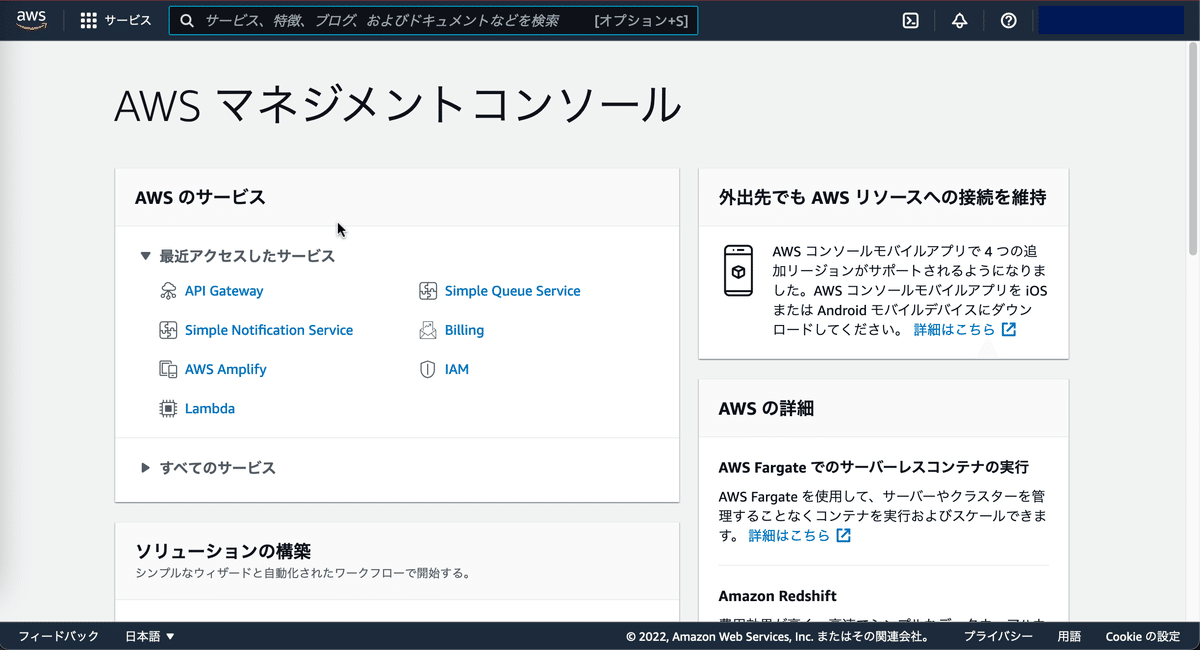Click the AWS logo in header
1200x650 pixels.
pyautogui.click(x=31, y=20)
